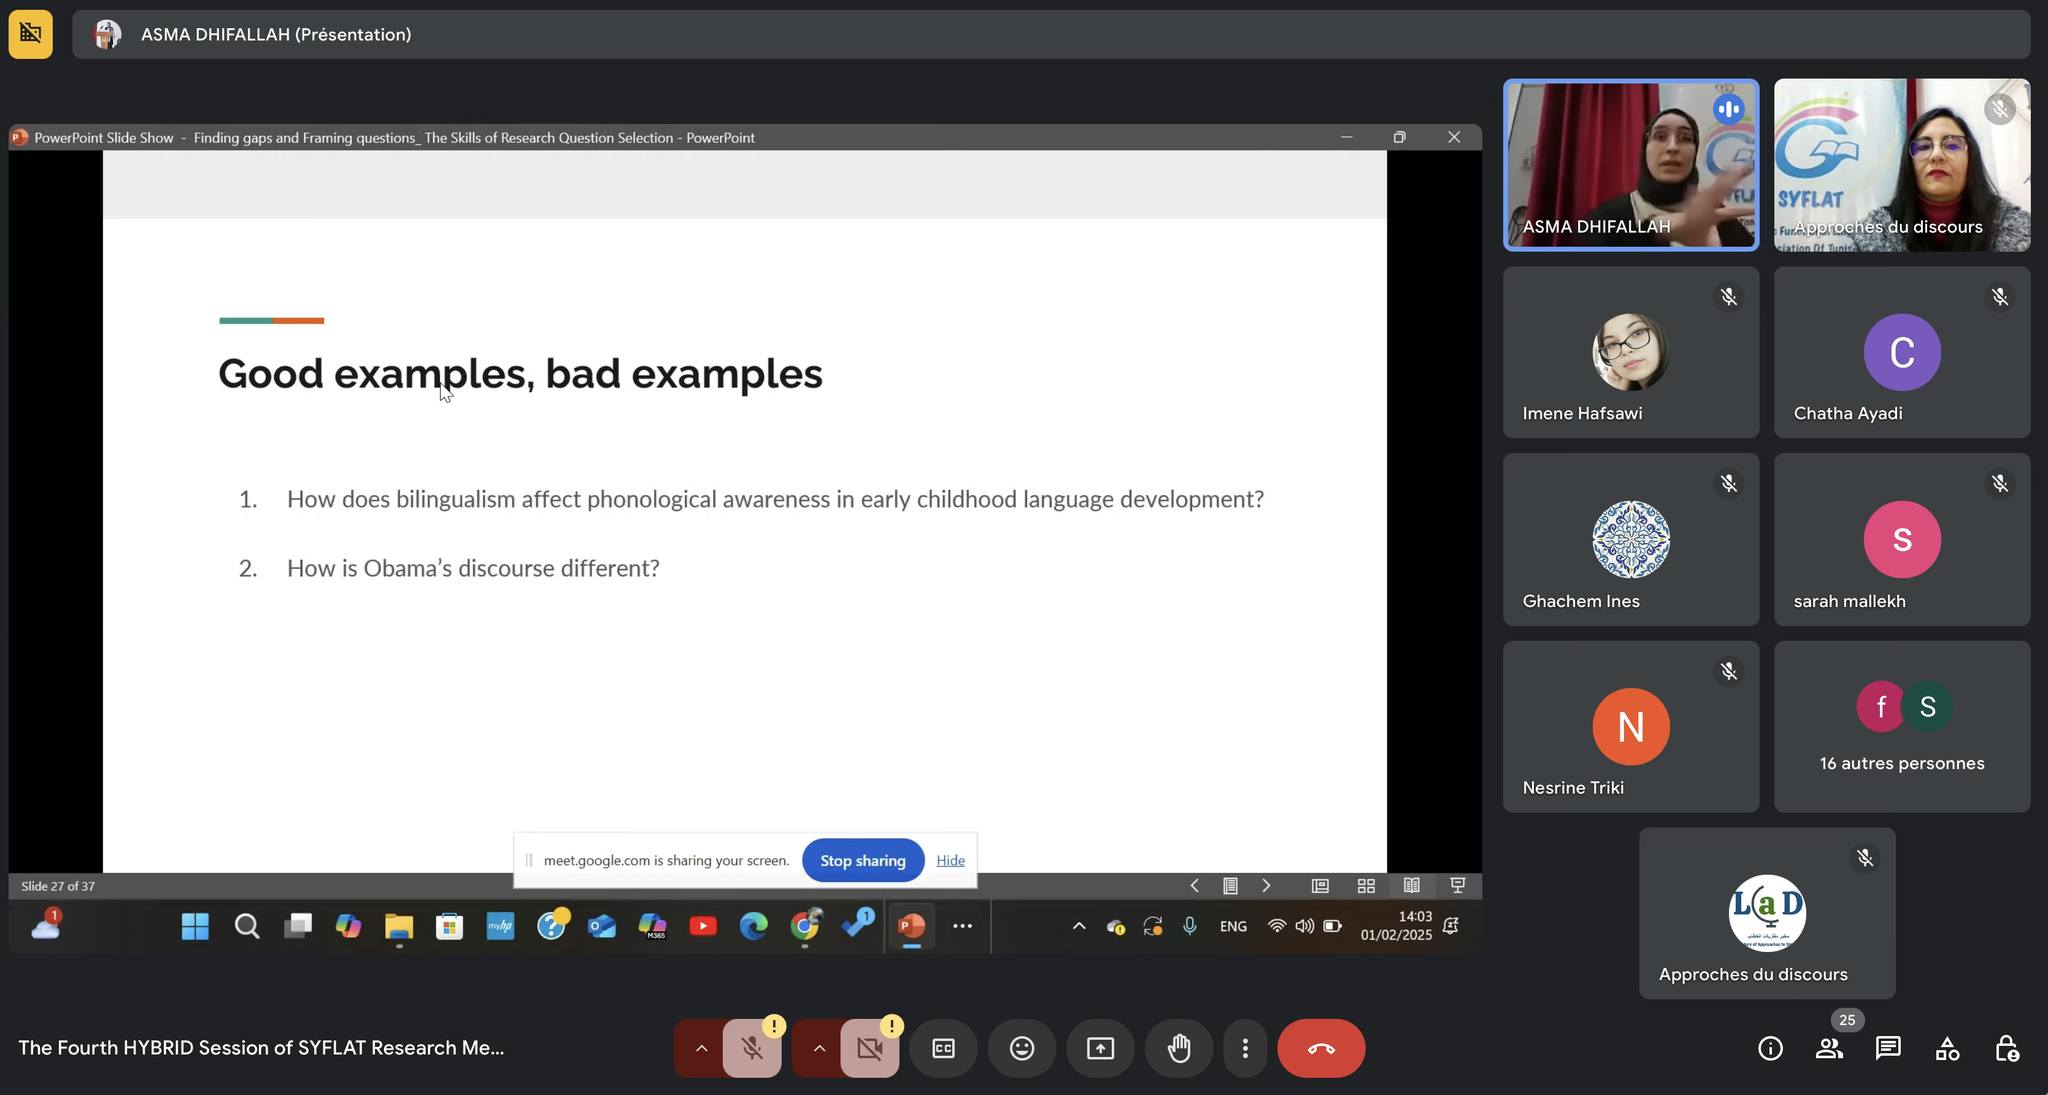Leave the call with red button

tap(1320, 1048)
